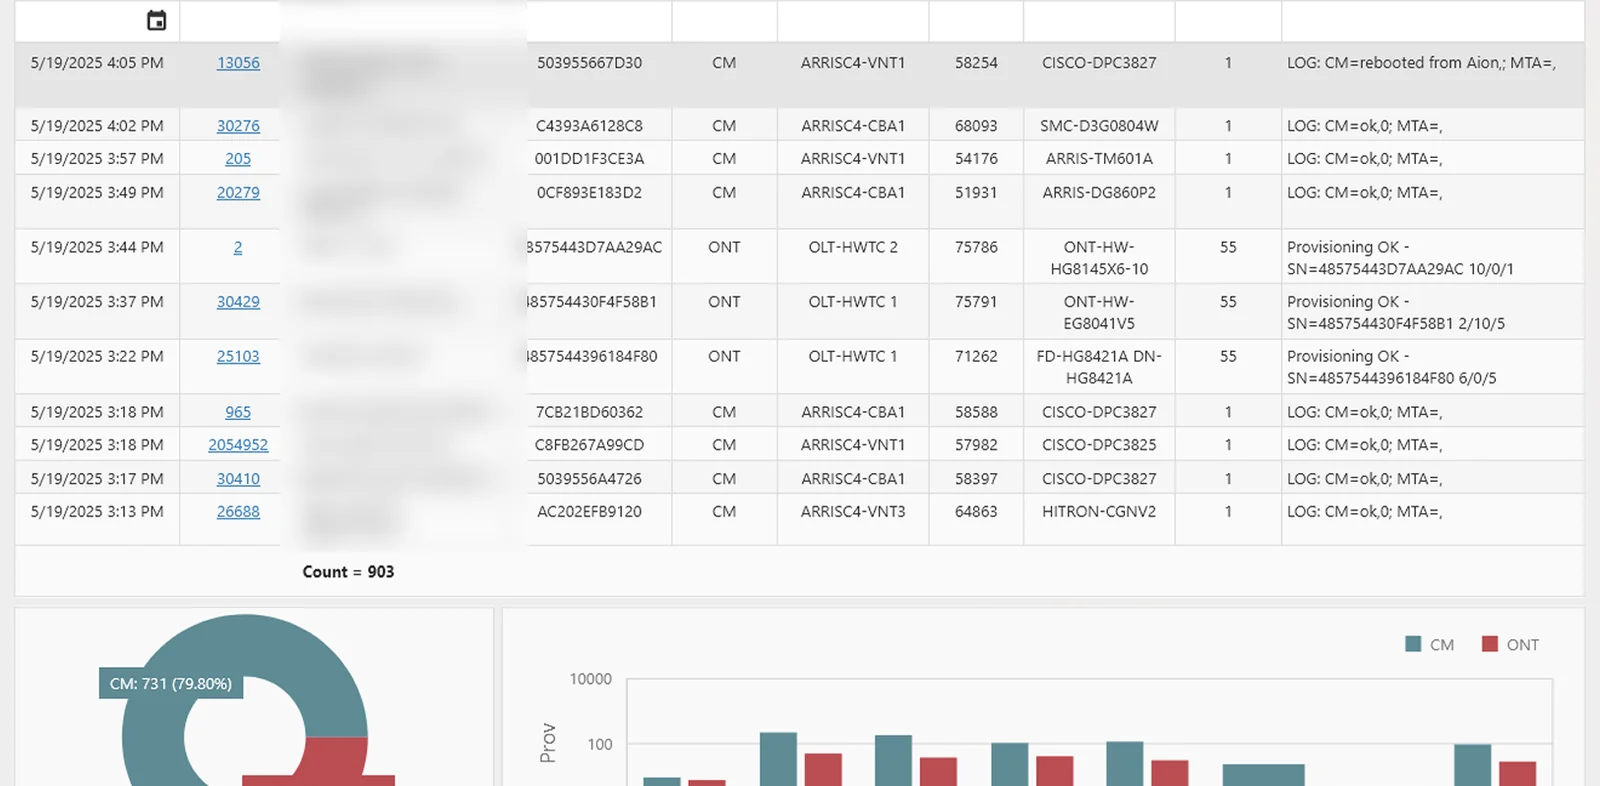This screenshot has height=786, width=1600.
Task: Select MAC address C8FB267A99CD
Action: pyautogui.click(x=590, y=445)
